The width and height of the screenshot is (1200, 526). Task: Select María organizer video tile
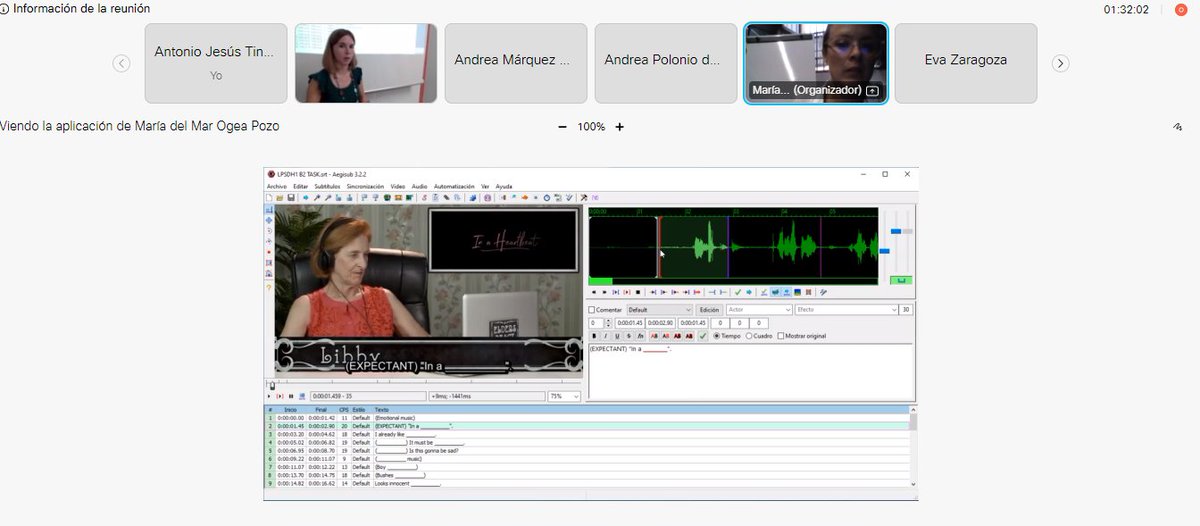coord(816,63)
